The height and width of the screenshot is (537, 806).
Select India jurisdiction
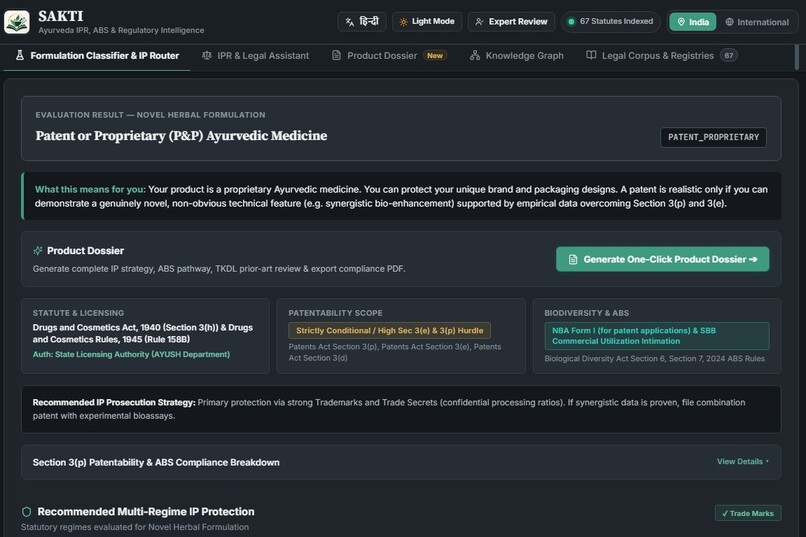pos(692,22)
